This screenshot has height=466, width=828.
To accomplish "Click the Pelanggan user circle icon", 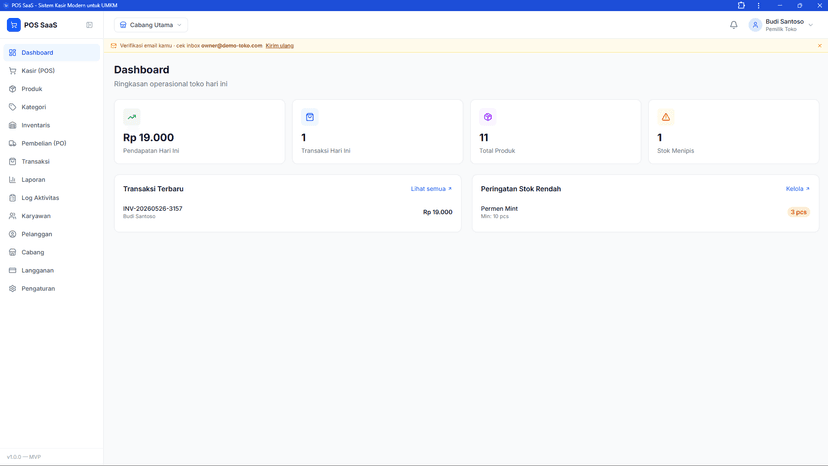I will (13, 234).
